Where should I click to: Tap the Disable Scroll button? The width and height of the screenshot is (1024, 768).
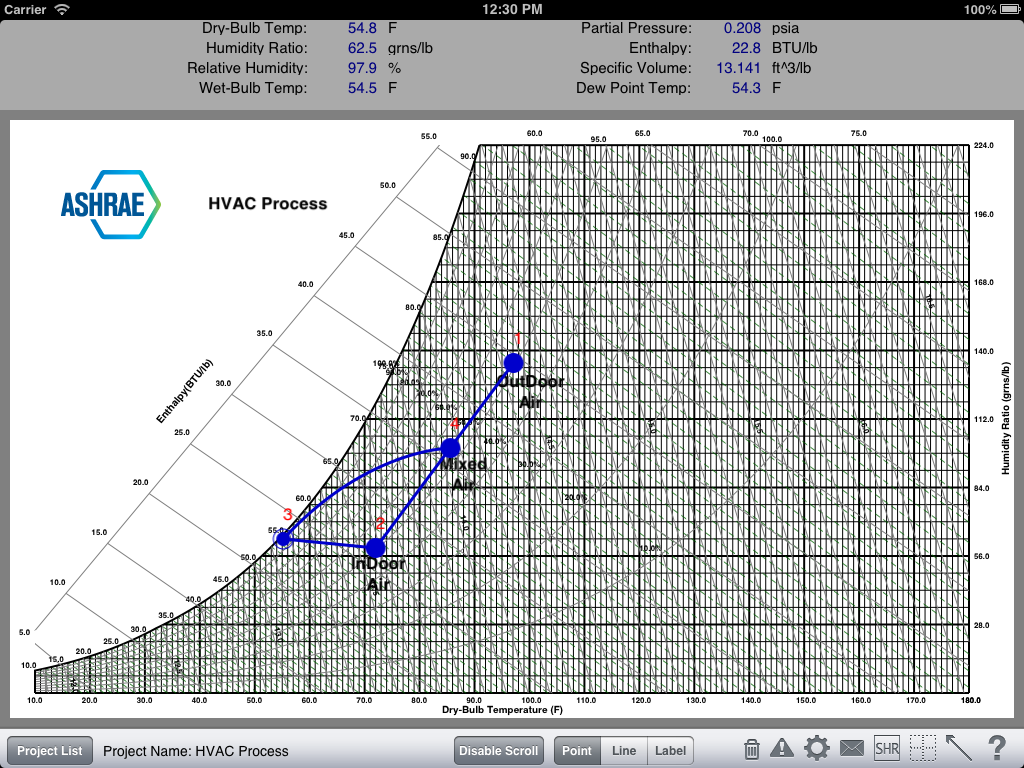pyautogui.click(x=498, y=750)
